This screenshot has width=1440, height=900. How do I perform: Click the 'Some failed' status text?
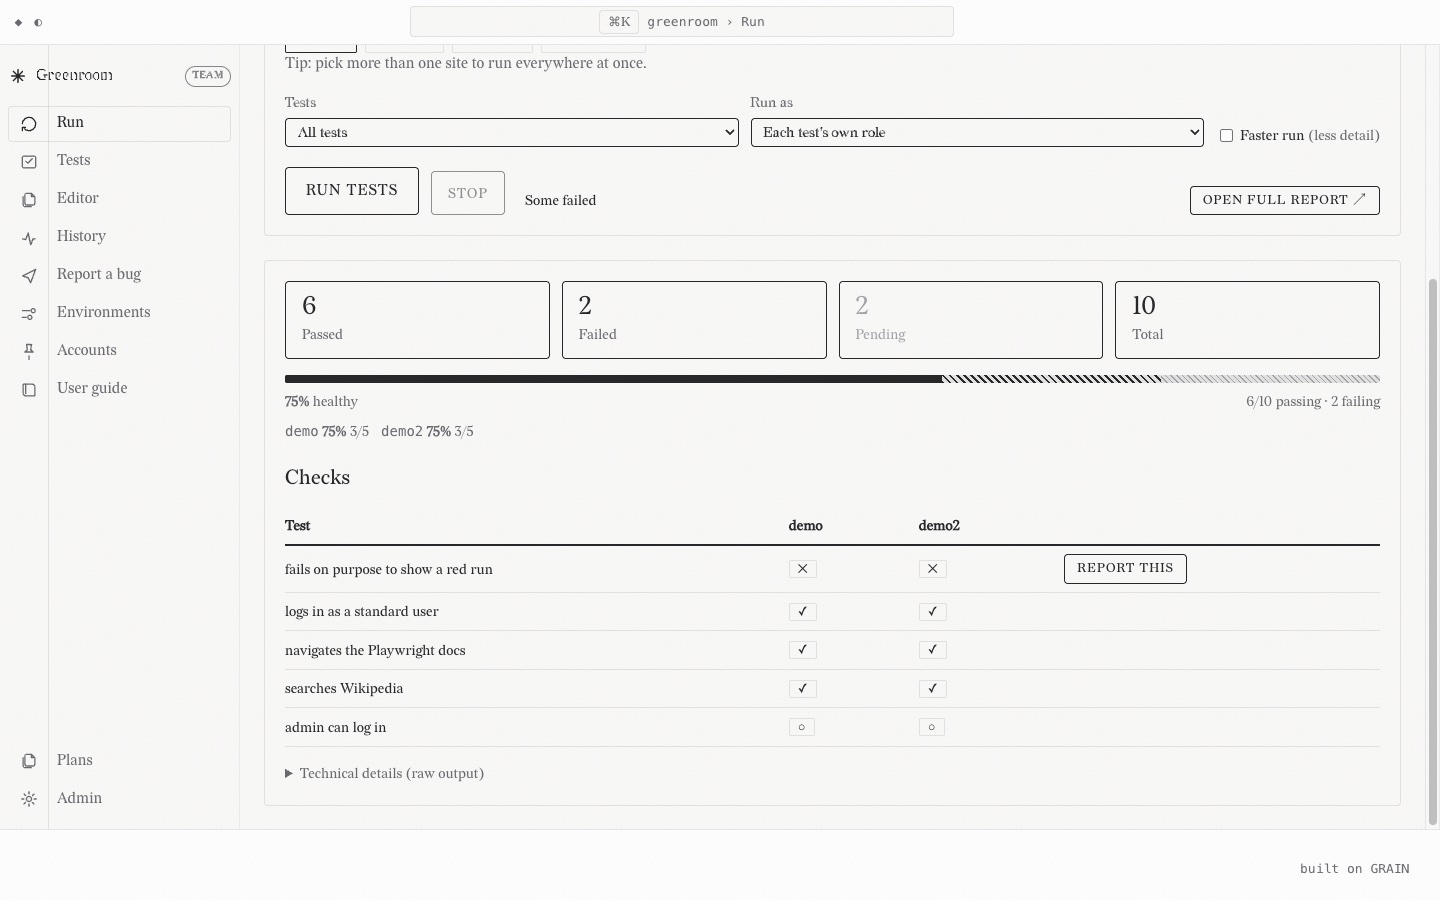560,201
